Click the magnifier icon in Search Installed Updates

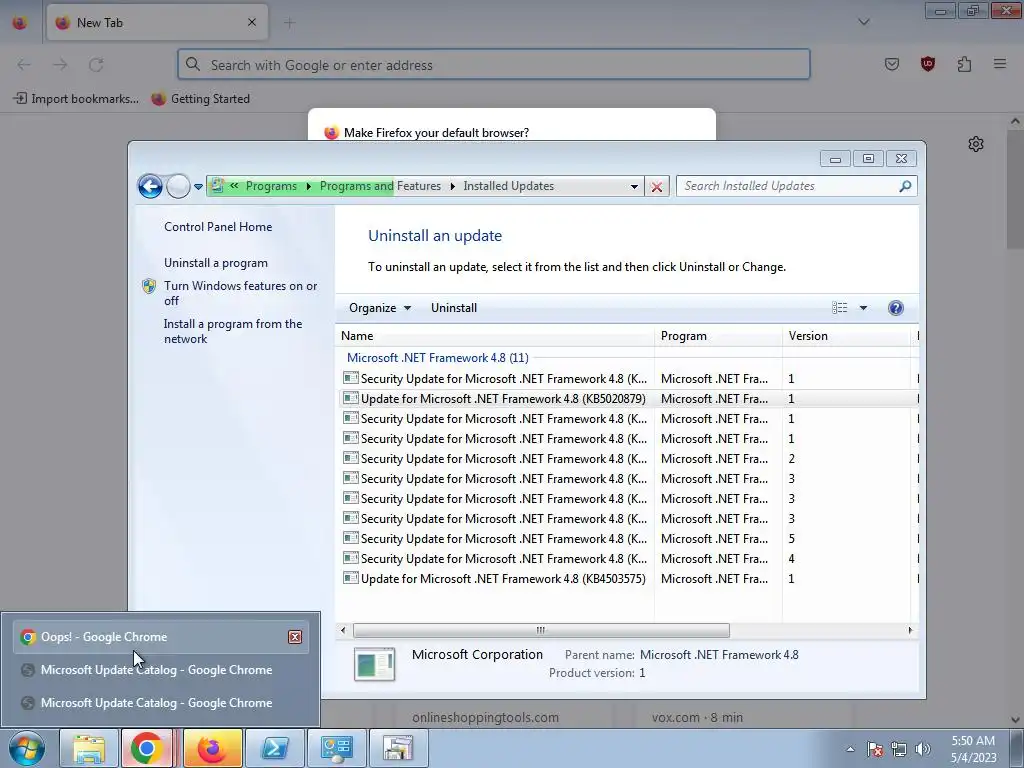[905, 186]
